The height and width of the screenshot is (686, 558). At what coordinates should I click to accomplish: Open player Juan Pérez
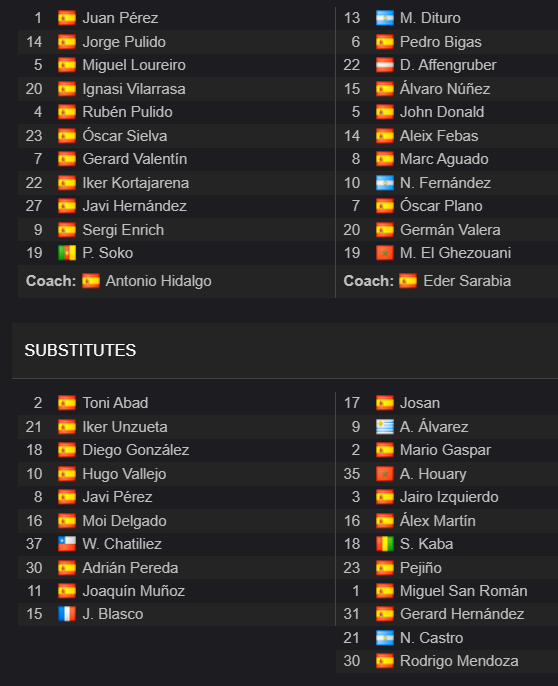tap(120, 18)
